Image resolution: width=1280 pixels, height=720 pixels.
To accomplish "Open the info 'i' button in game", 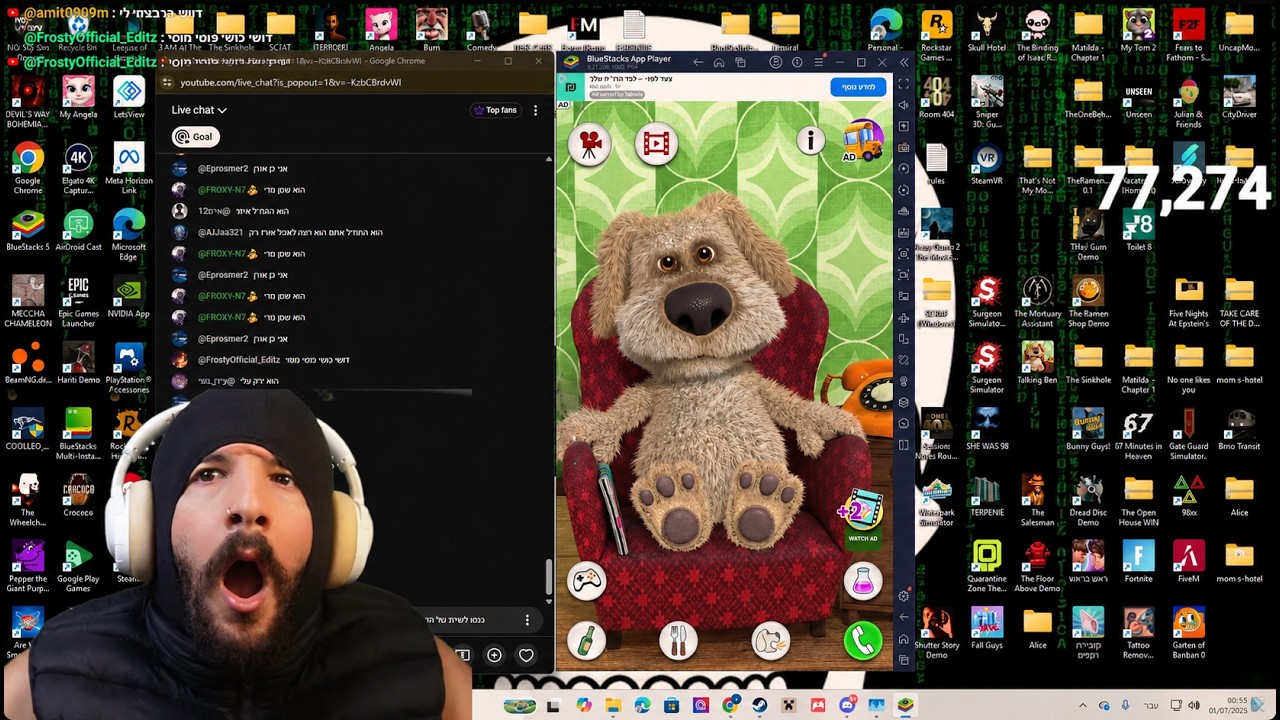I will (810, 141).
